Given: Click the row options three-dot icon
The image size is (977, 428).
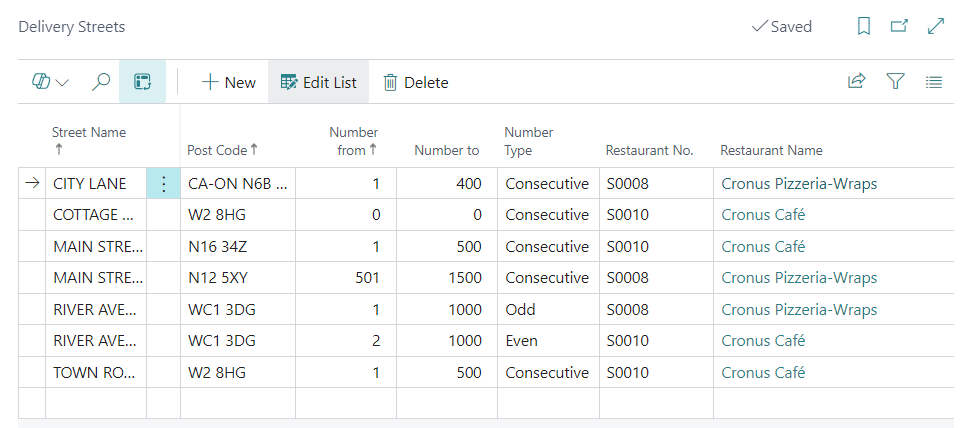Looking at the screenshot, I should (163, 184).
